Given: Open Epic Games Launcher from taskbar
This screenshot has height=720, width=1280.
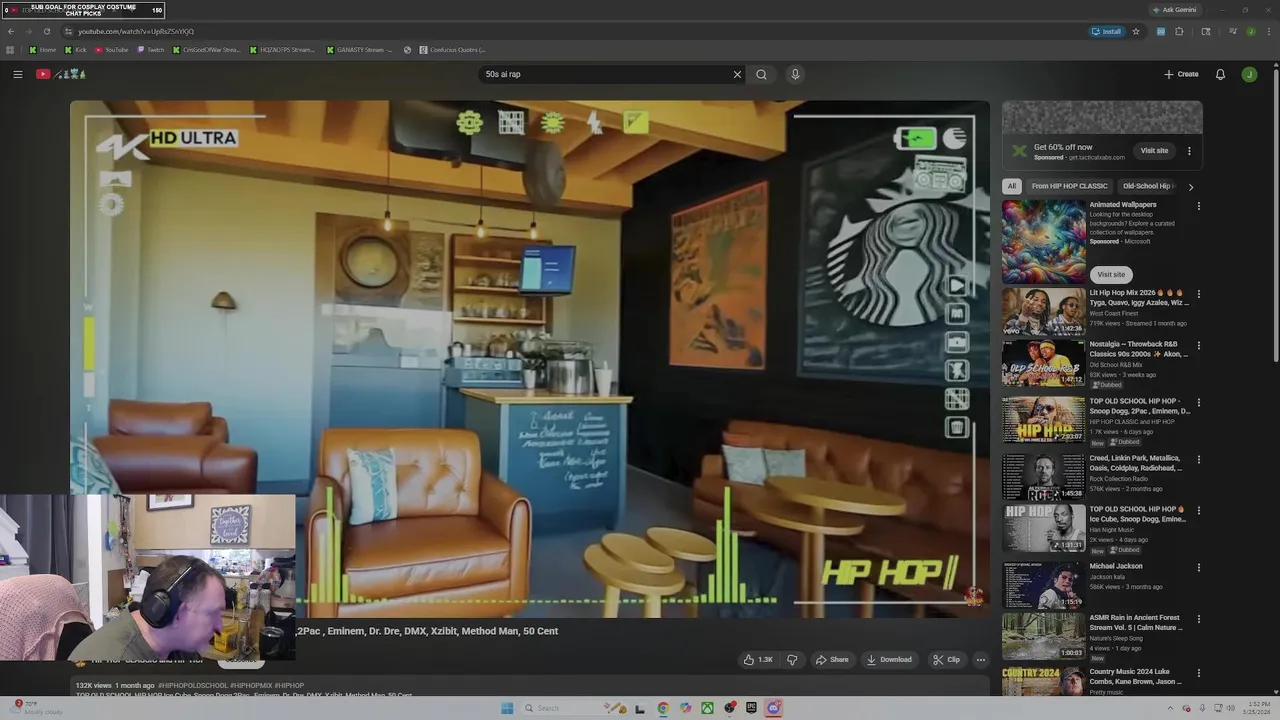Looking at the screenshot, I should (x=751, y=708).
